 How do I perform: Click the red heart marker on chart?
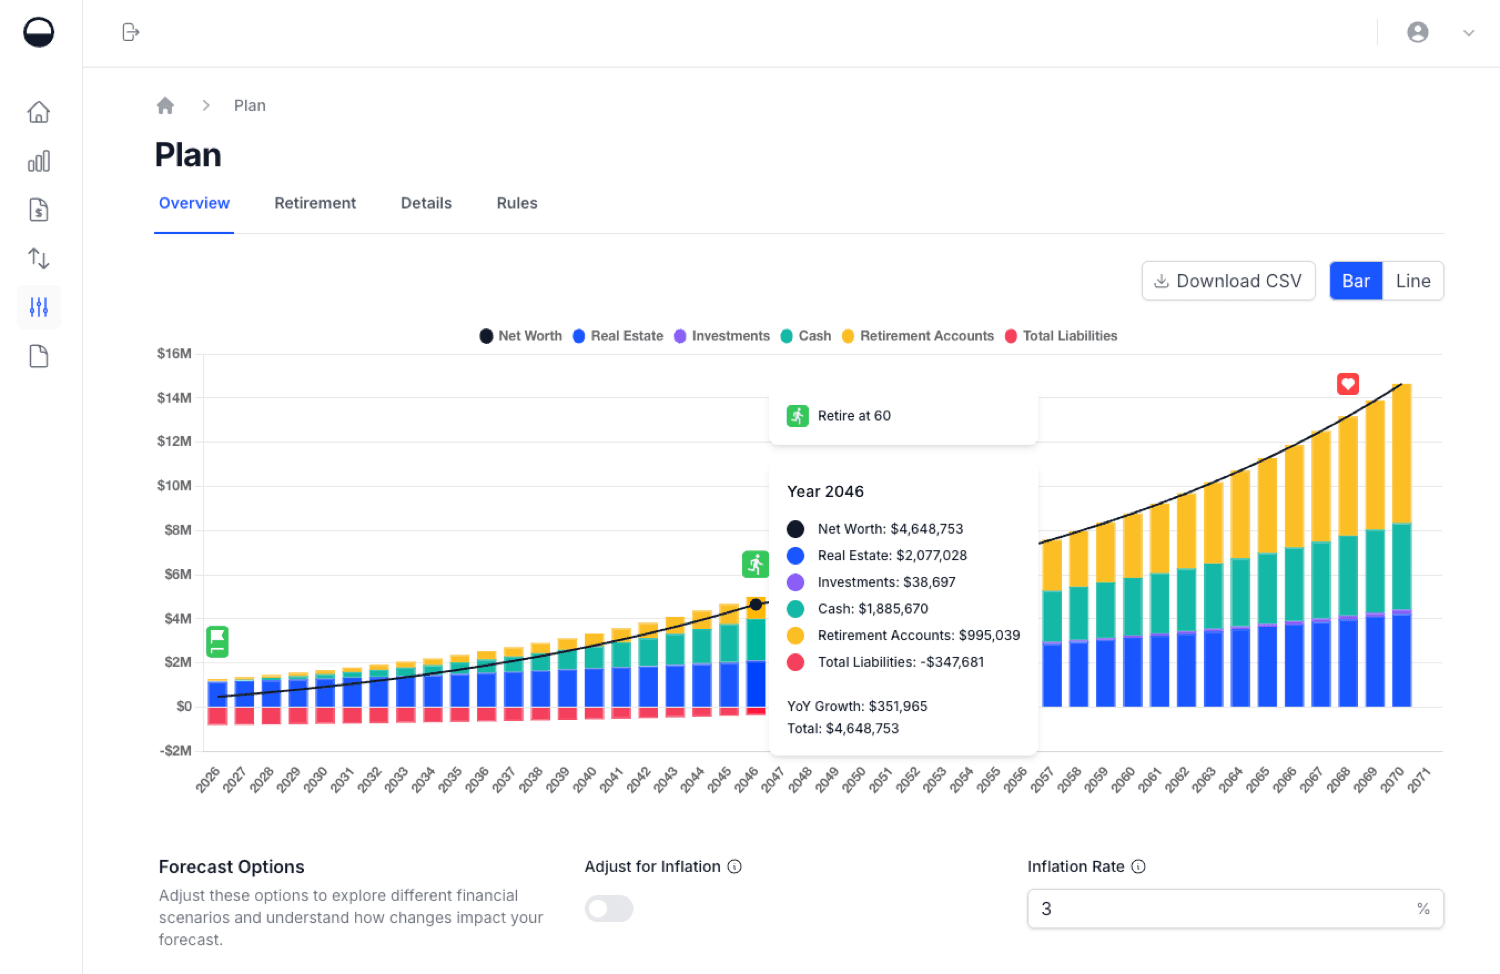tap(1348, 384)
